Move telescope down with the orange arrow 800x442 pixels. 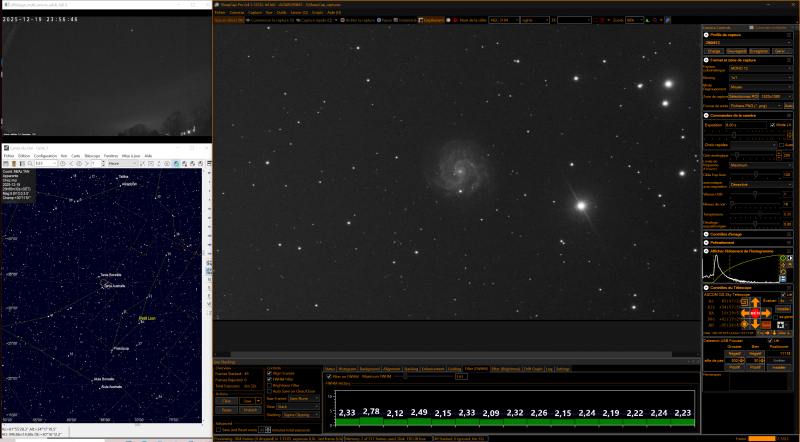click(x=756, y=325)
